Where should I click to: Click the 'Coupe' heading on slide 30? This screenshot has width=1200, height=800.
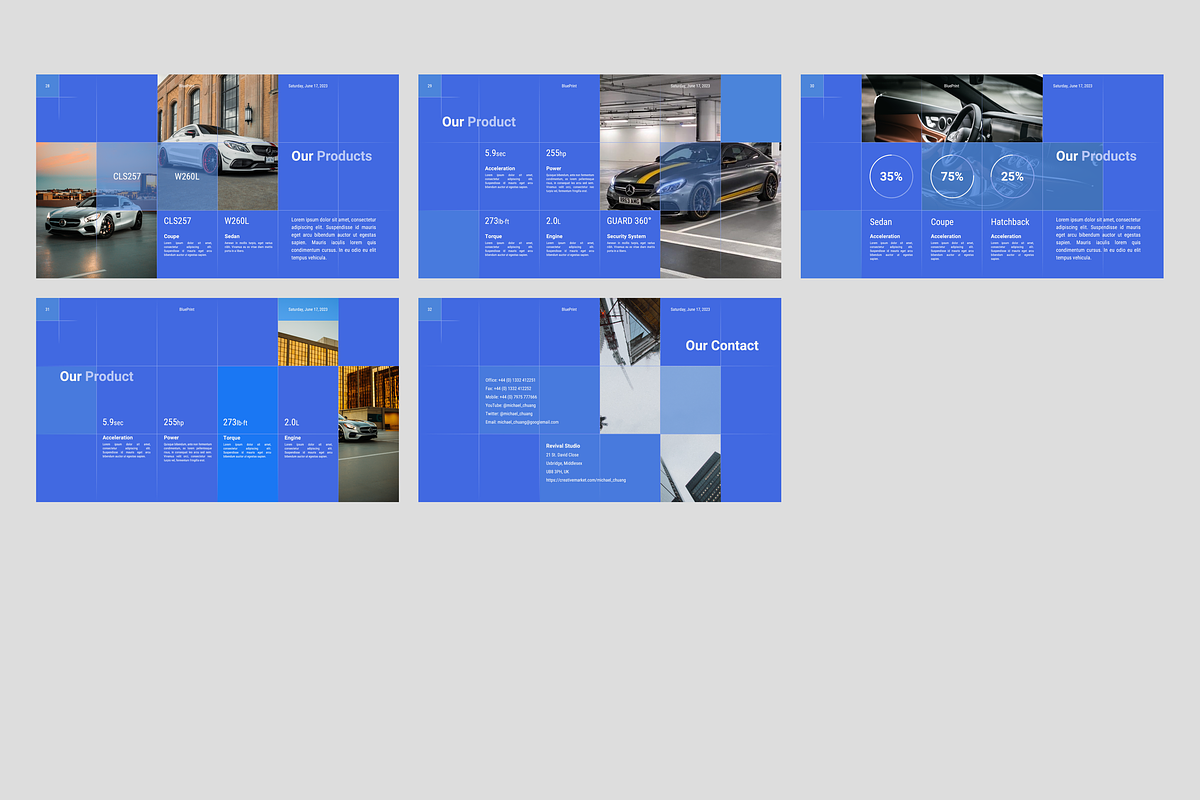click(942, 222)
